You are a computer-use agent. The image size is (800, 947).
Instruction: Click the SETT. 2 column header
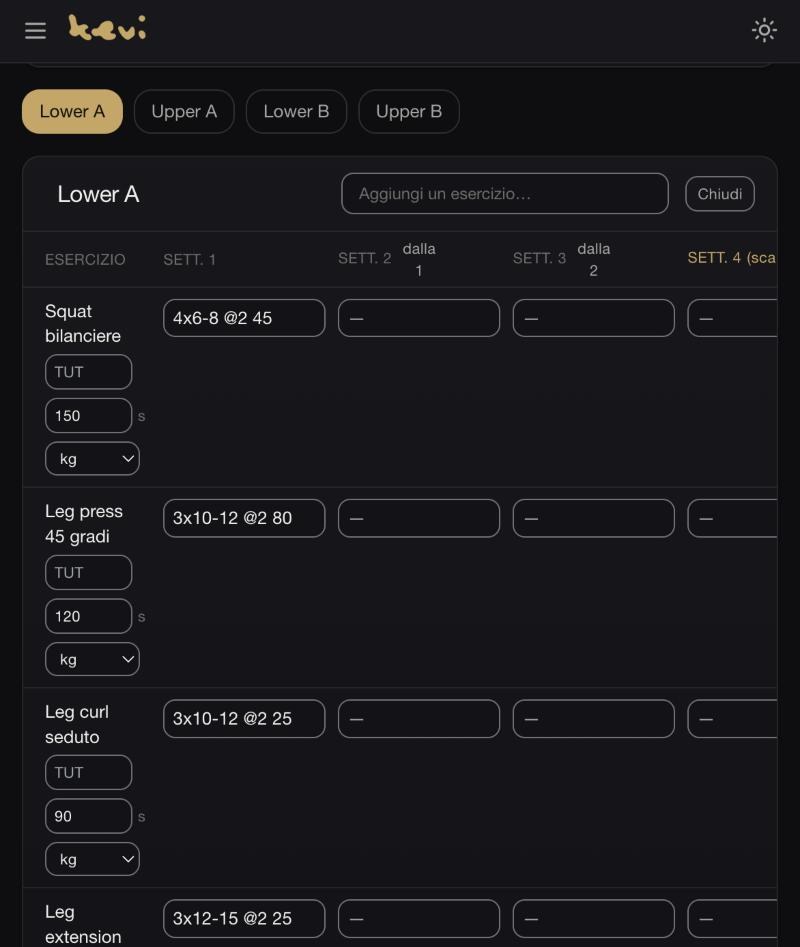tap(364, 258)
